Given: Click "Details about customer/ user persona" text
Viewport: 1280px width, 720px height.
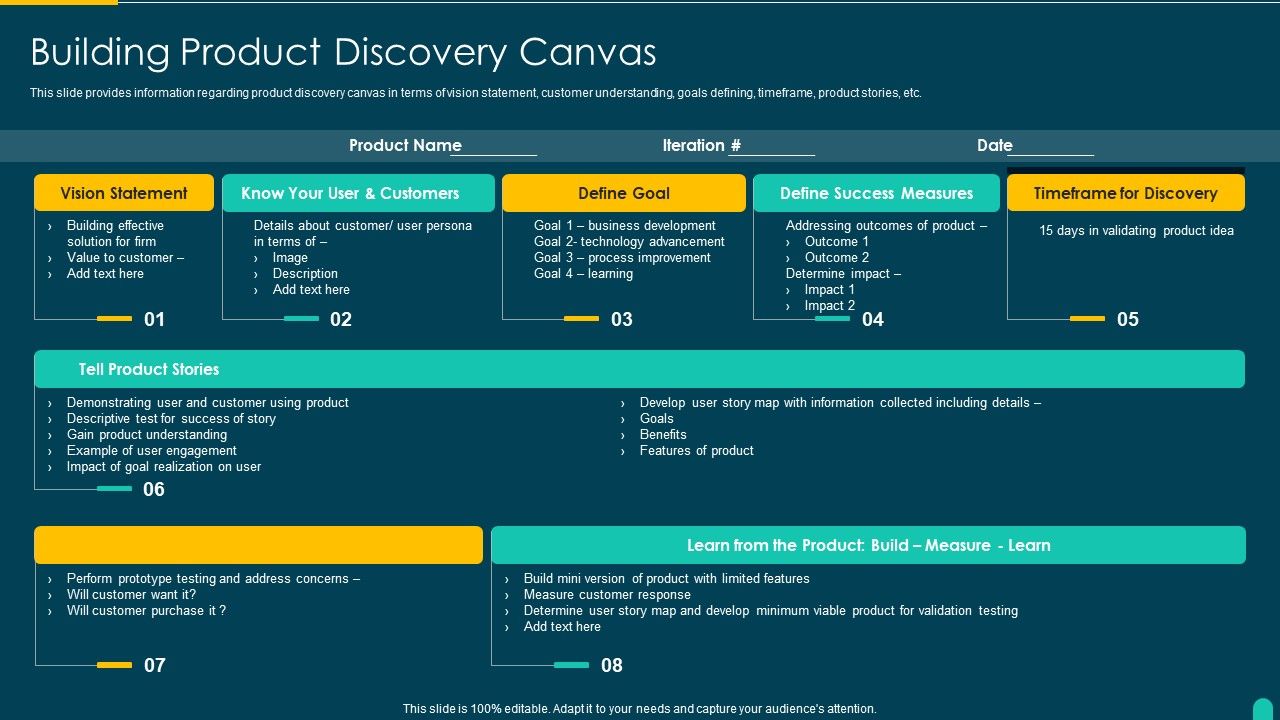Looking at the screenshot, I should click(x=362, y=233).
